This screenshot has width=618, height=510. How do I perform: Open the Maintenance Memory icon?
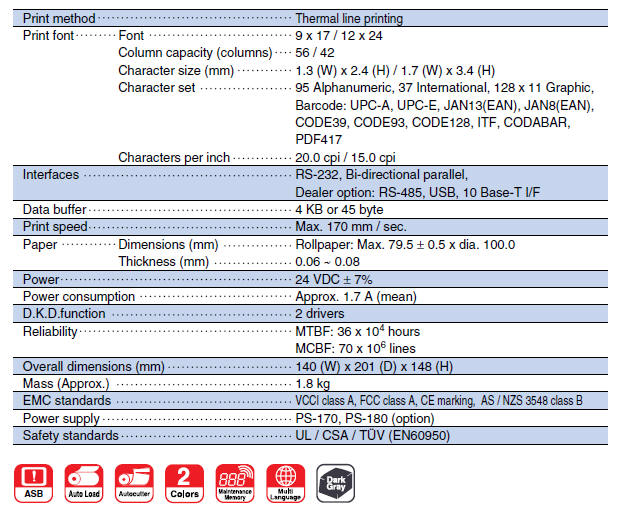[236, 481]
